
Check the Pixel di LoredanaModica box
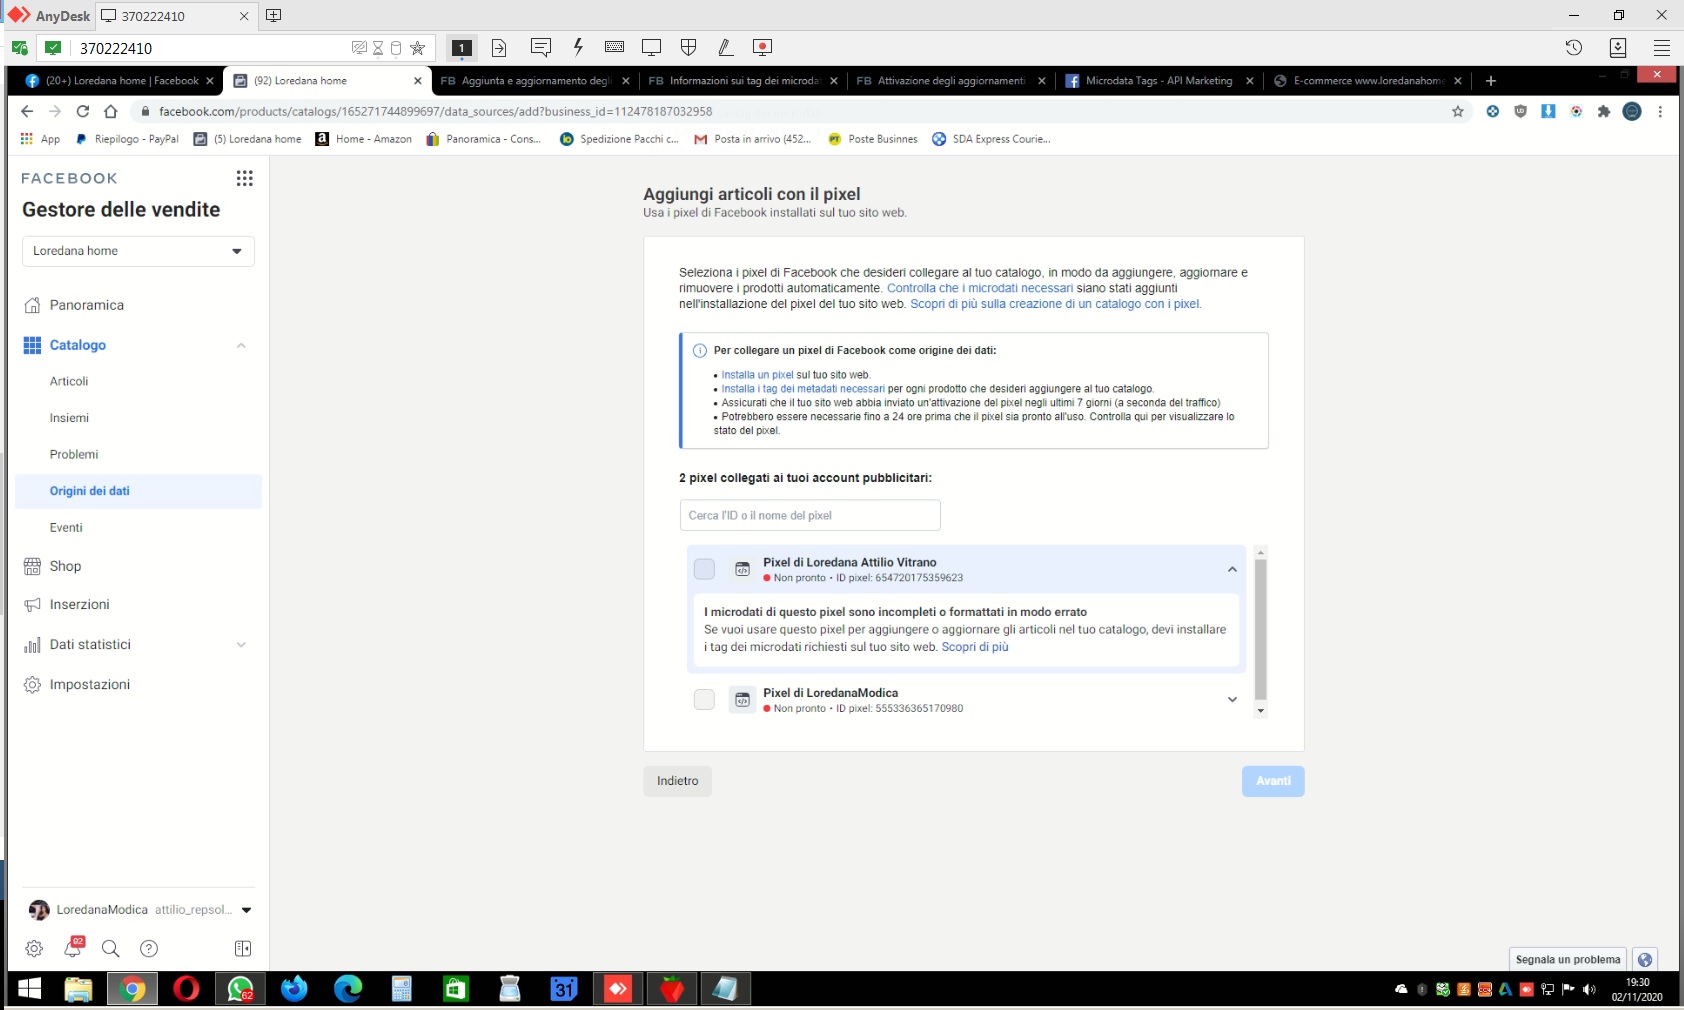(704, 700)
